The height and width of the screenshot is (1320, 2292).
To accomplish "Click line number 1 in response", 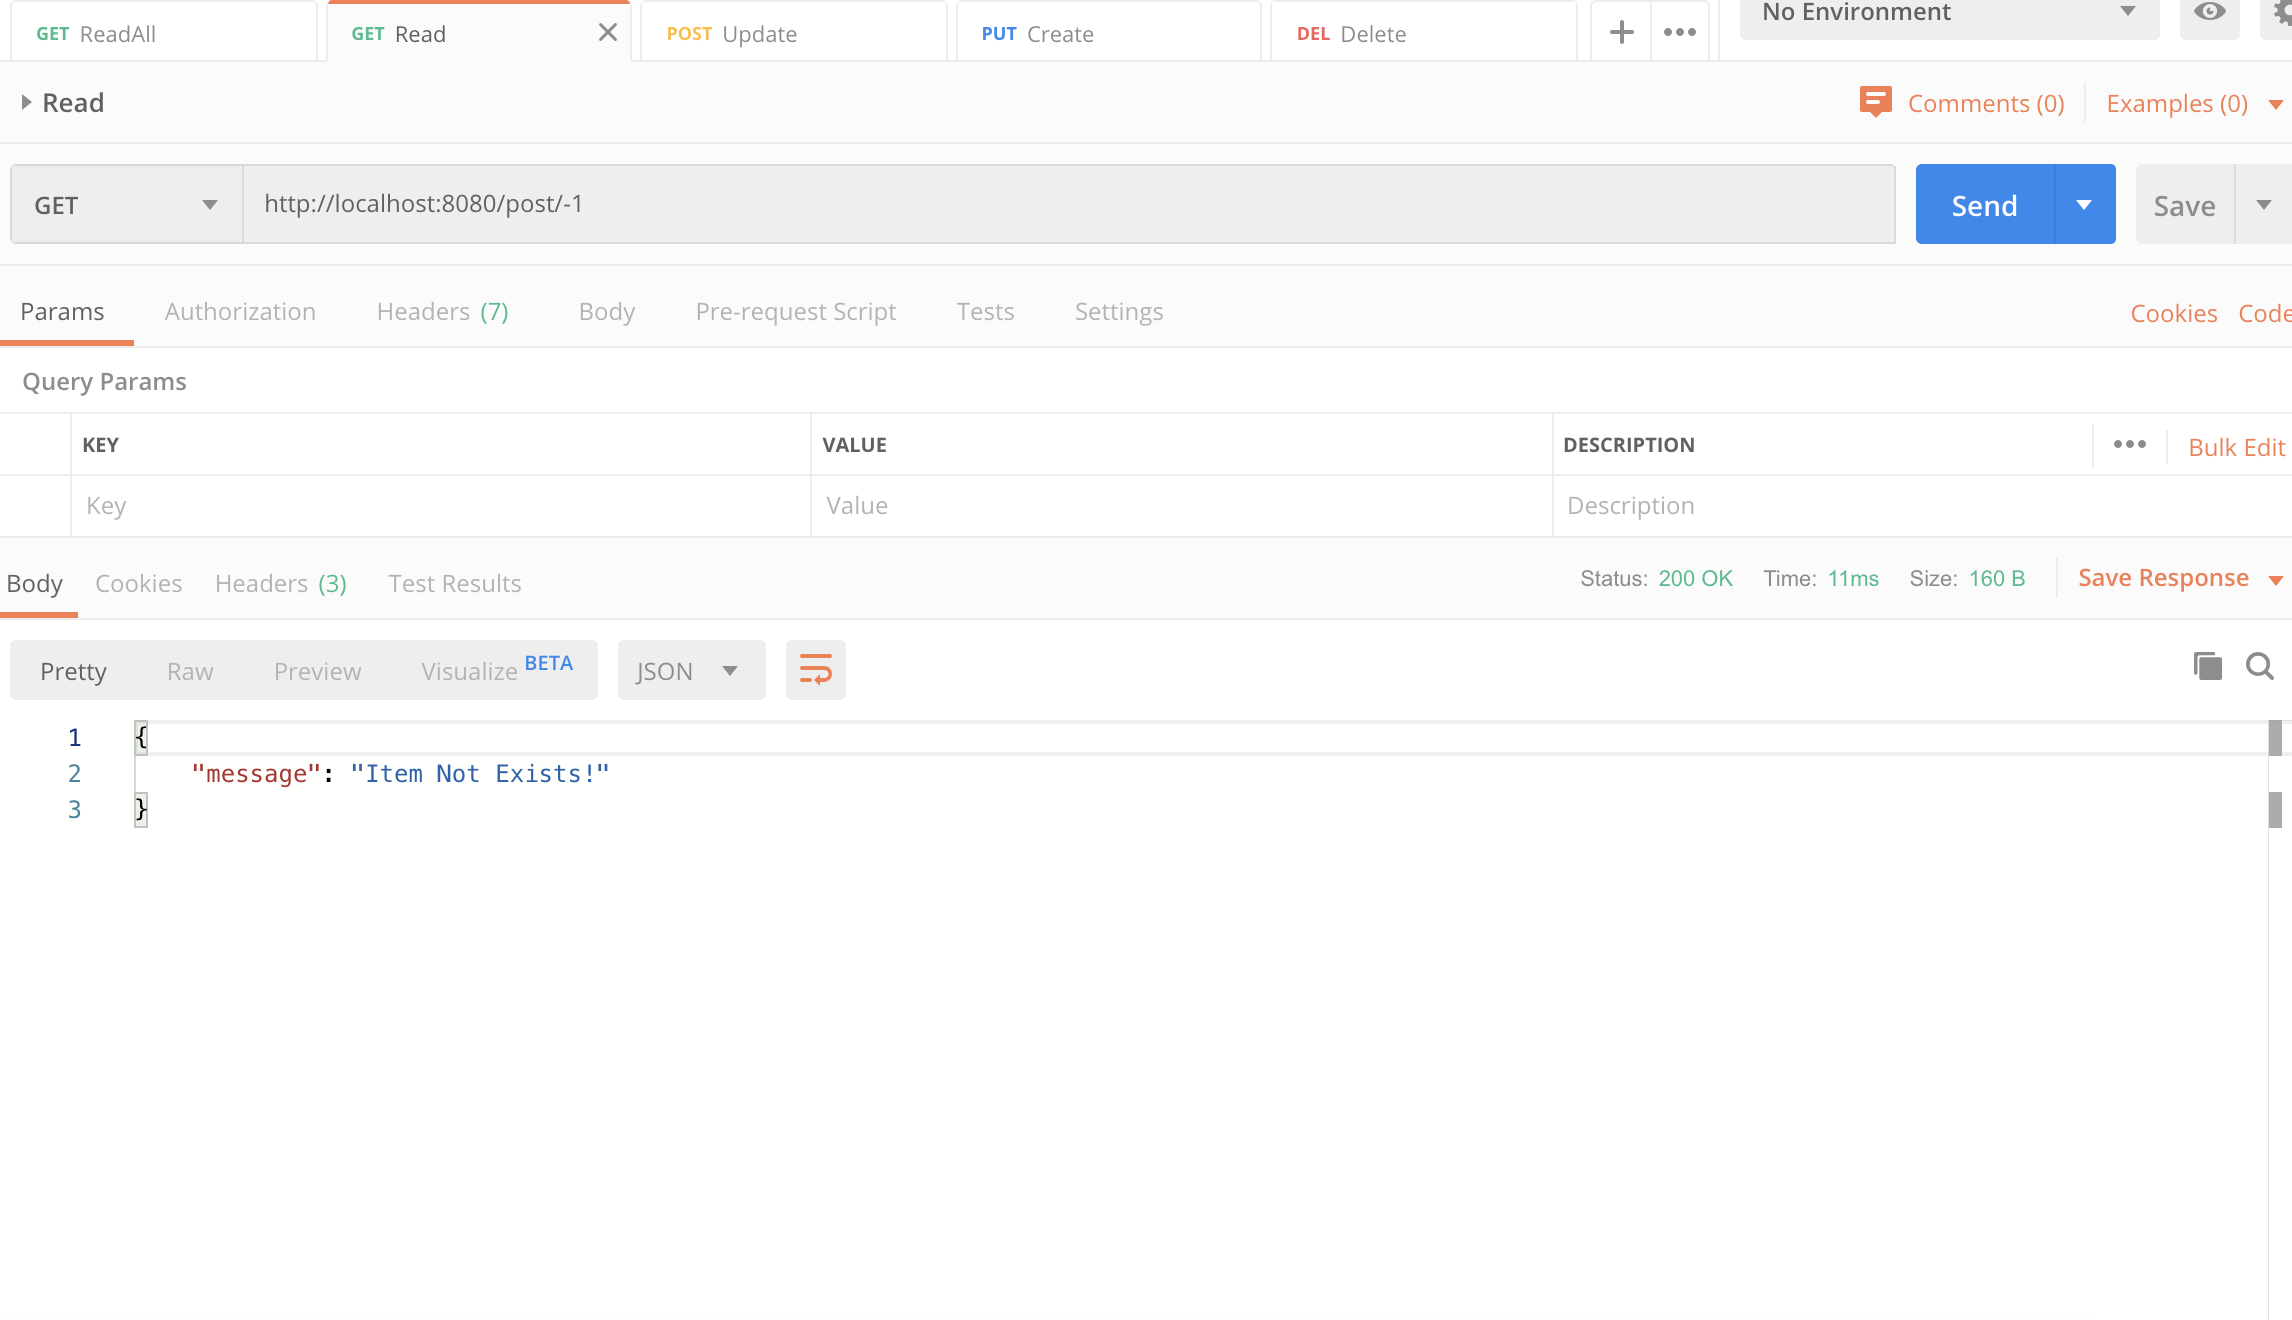I will pos(74,738).
